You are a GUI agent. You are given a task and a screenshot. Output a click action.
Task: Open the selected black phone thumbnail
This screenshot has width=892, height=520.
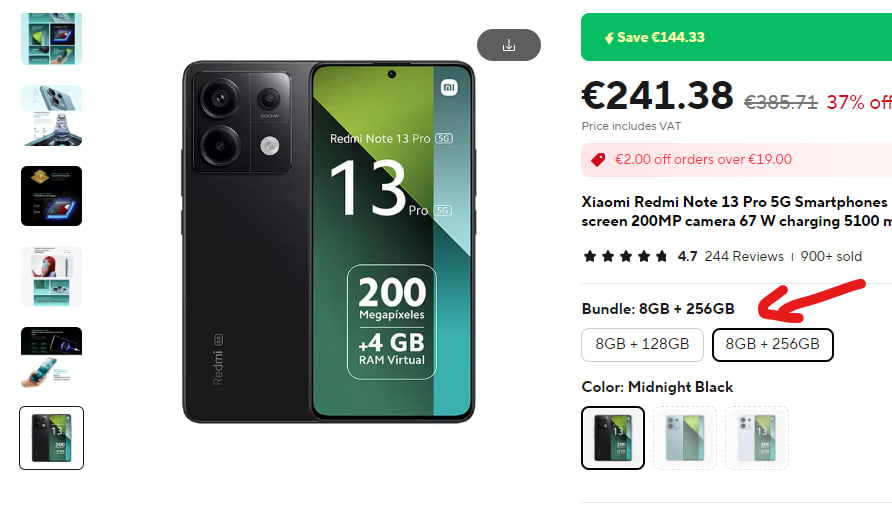click(x=51, y=438)
